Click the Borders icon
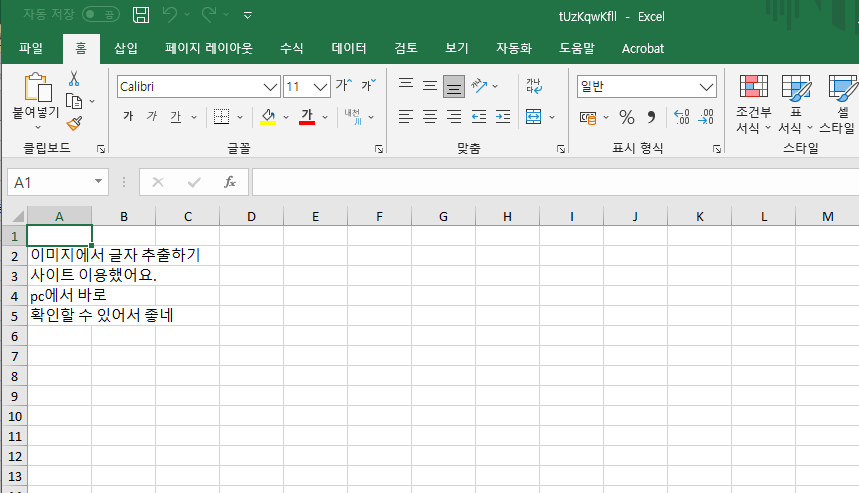The width and height of the screenshot is (859, 493). click(221, 117)
